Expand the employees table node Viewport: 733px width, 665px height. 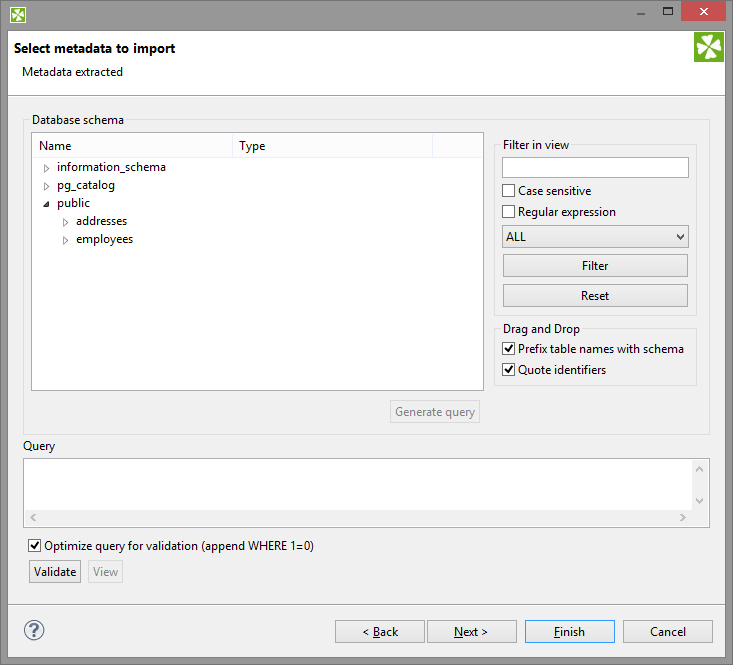point(66,240)
